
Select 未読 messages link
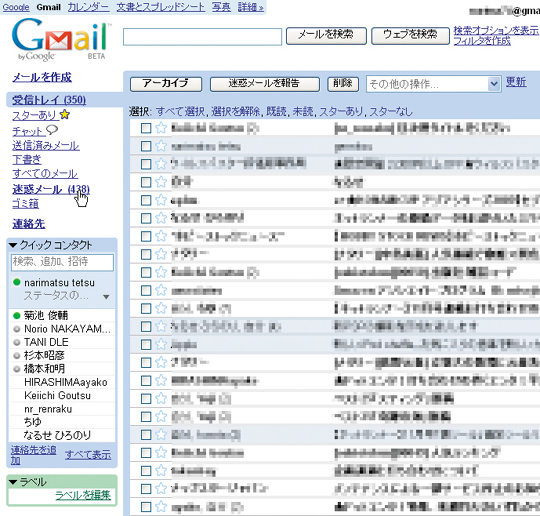[x=303, y=112]
